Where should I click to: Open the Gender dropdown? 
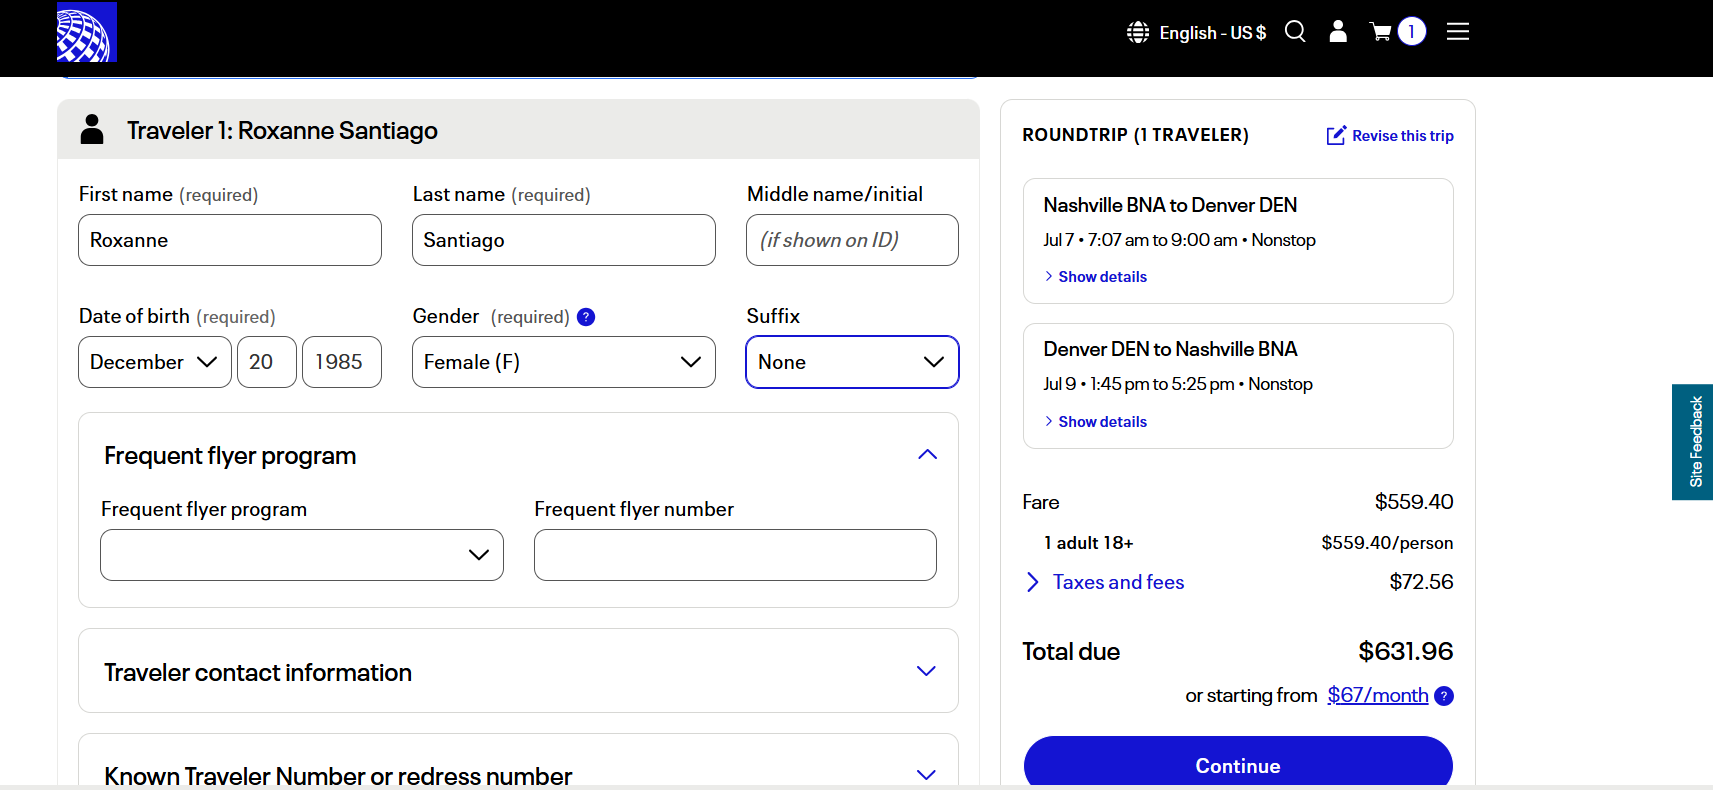pyautogui.click(x=563, y=362)
